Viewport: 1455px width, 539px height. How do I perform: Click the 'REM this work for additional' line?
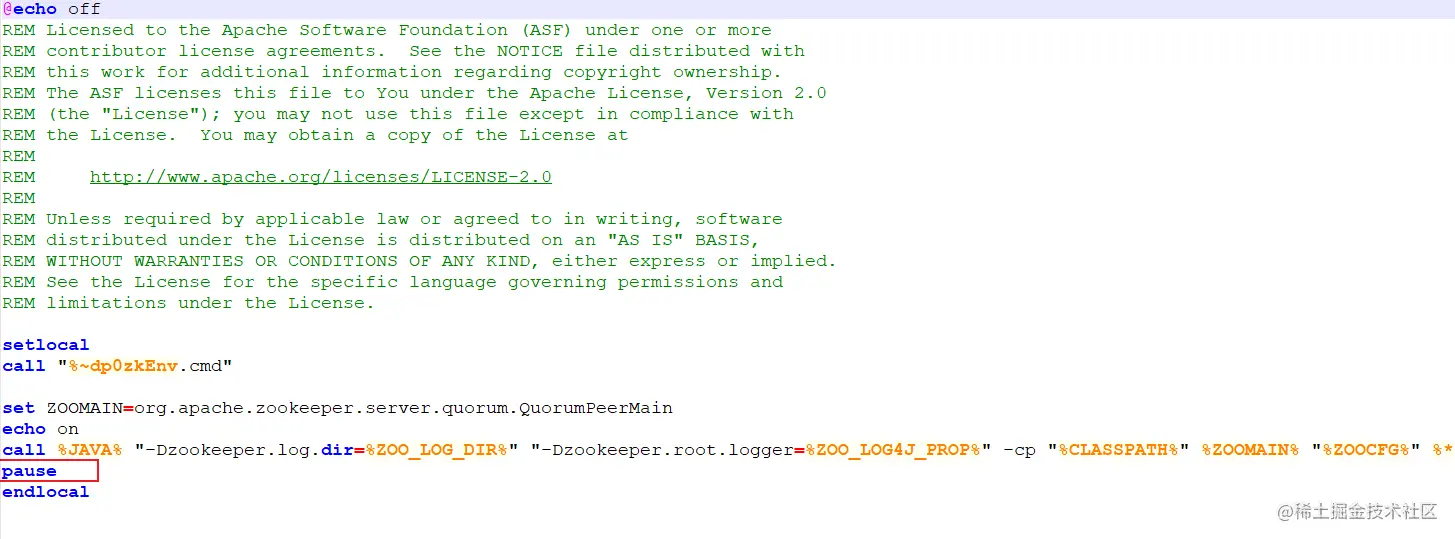(x=392, y=72)
